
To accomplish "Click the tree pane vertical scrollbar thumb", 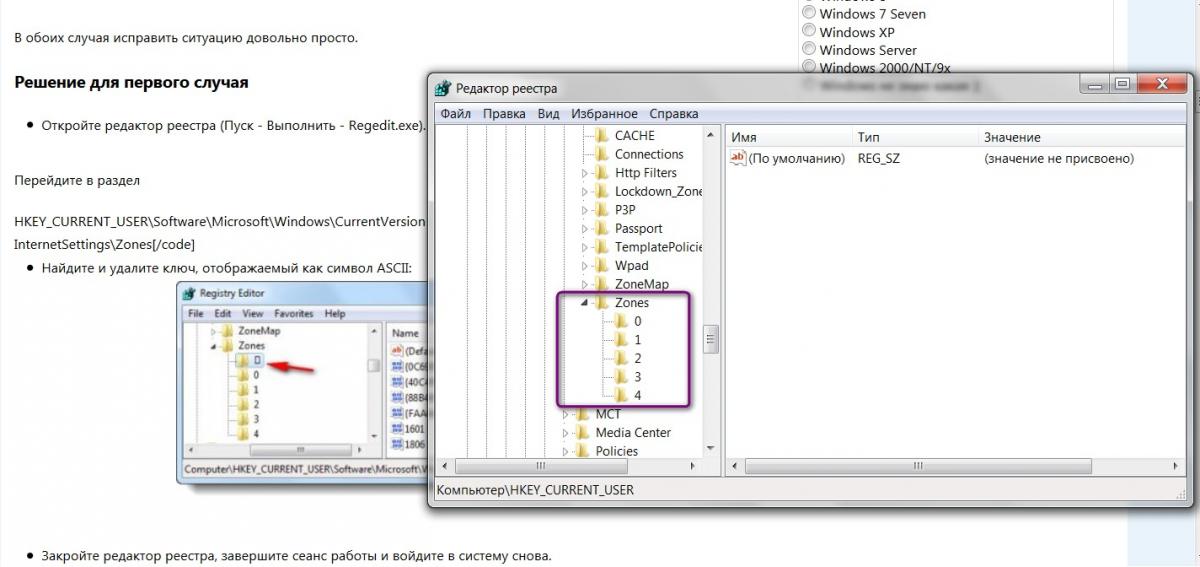I will coord(711,340).
